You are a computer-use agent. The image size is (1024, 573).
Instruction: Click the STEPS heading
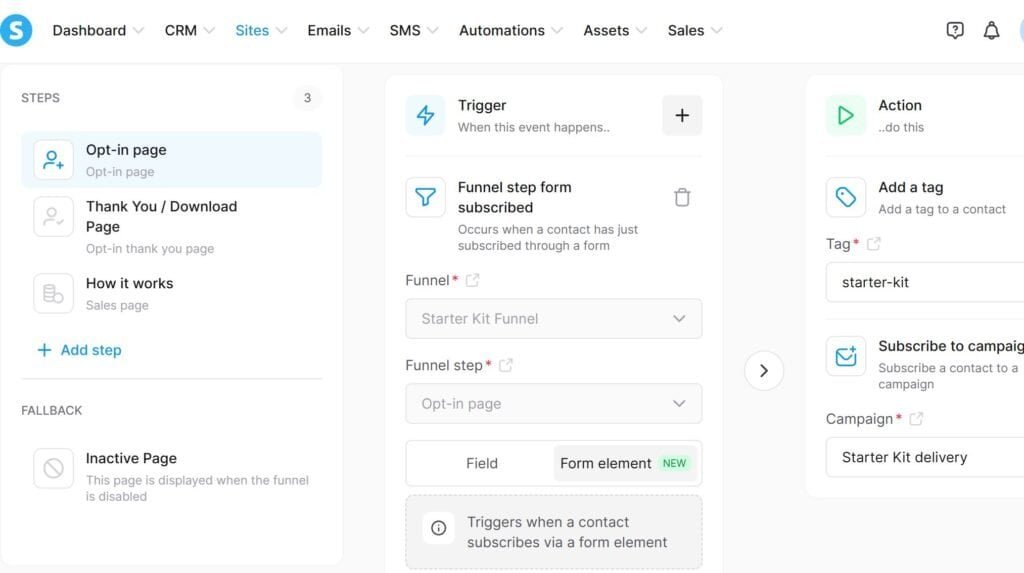coord(40,98)
